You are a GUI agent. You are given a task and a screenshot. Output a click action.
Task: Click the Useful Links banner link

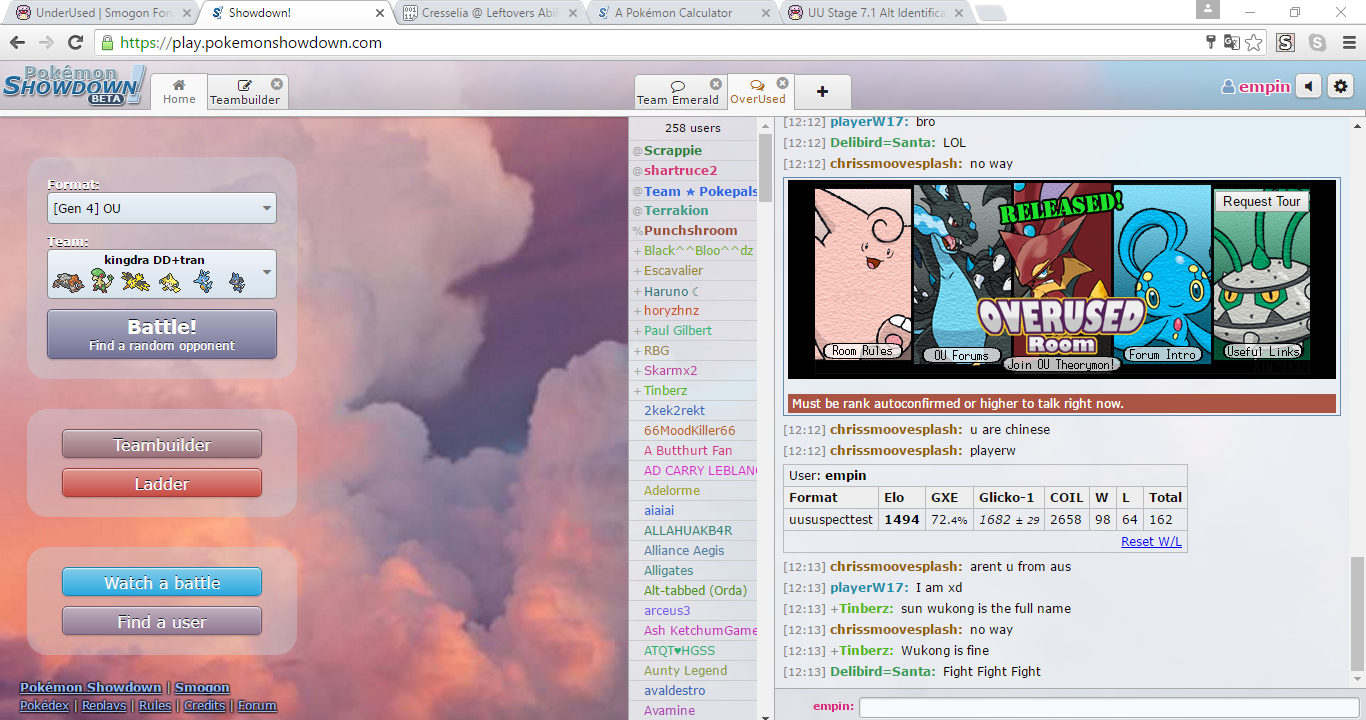(x=1263, y=351)
